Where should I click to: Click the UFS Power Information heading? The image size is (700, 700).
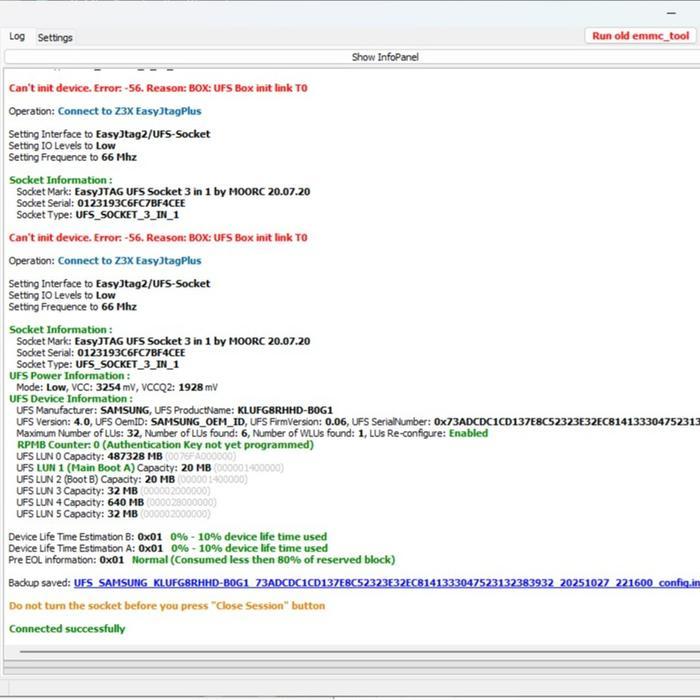(70, 376)
